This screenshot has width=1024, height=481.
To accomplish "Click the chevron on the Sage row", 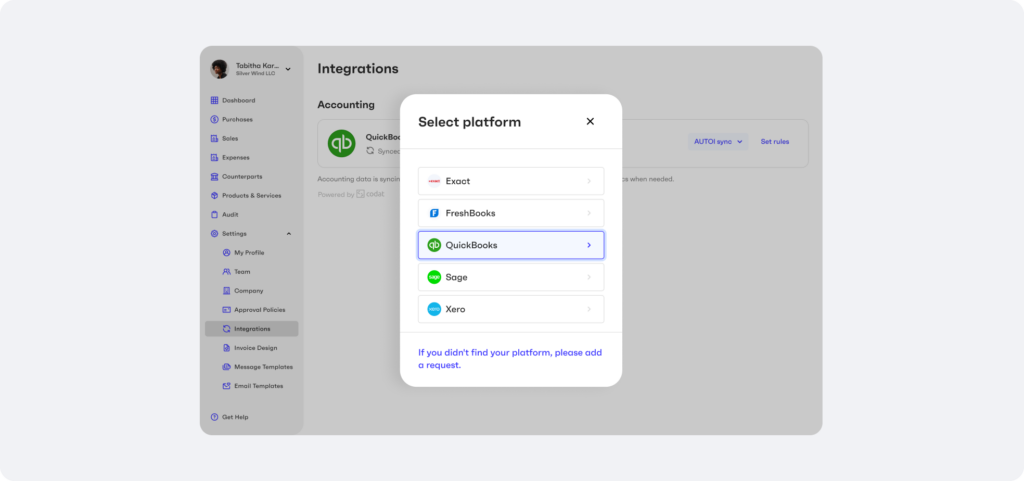I will click(588, 277).
